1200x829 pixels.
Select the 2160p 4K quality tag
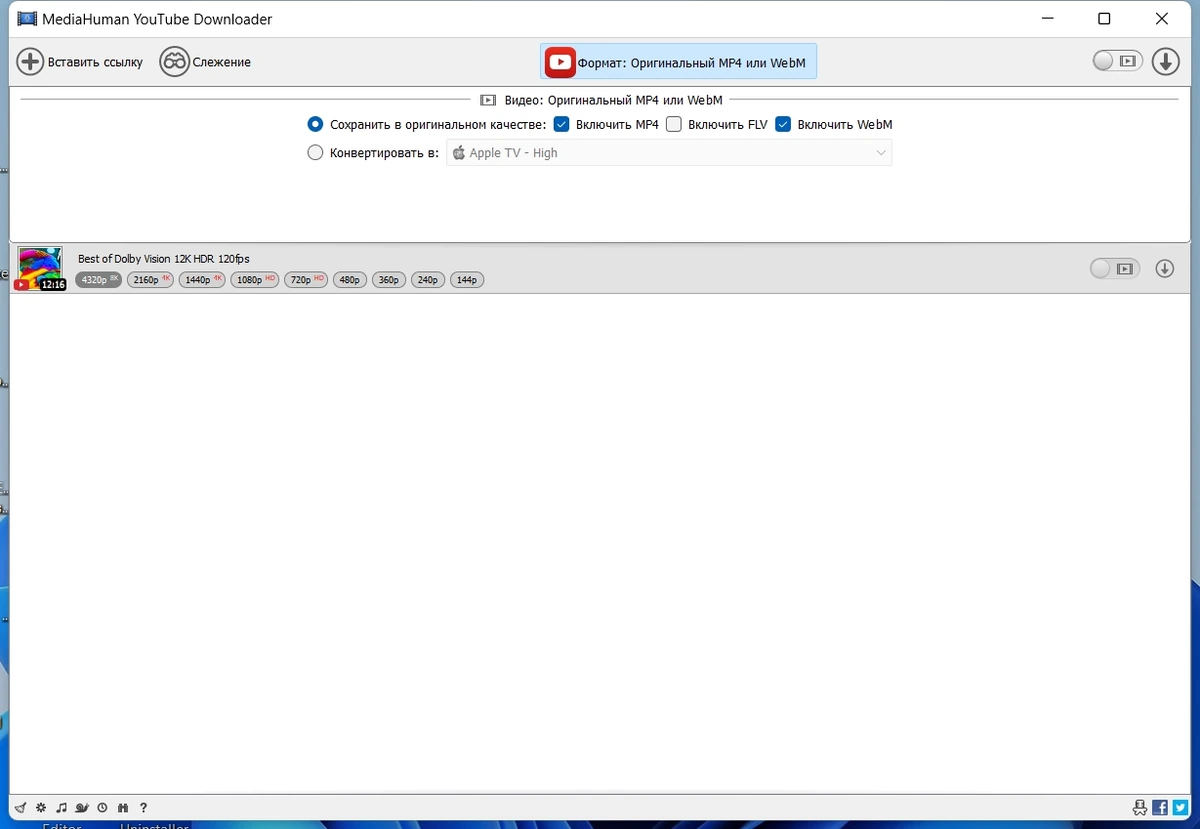coord(150,280)
